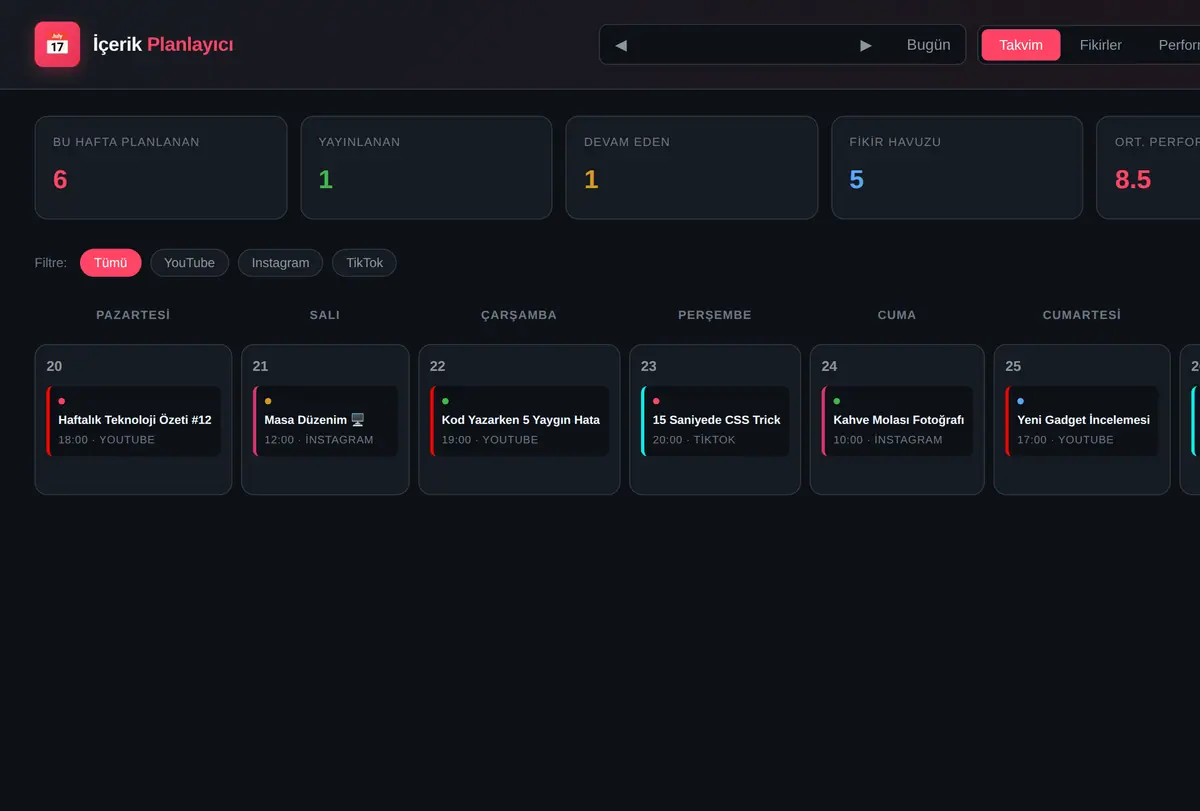1200x811 pixels.
Task: Open the Fikirler tab
Action: 1101,45
